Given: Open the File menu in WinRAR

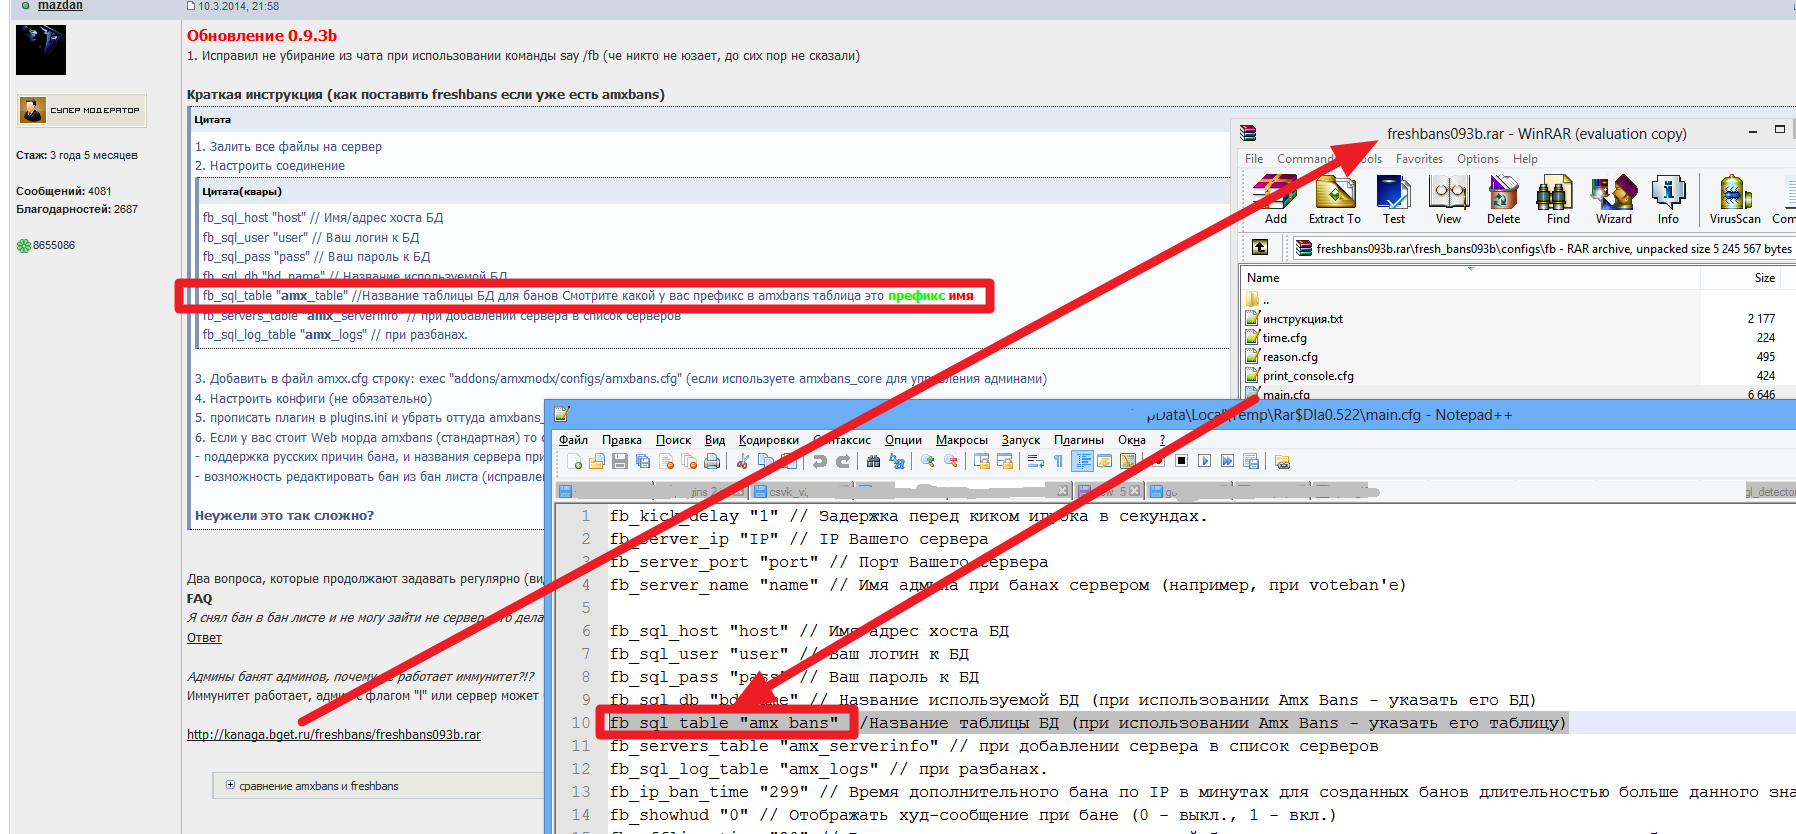Looking at the screenshot, I should (x=1253, y=159).
